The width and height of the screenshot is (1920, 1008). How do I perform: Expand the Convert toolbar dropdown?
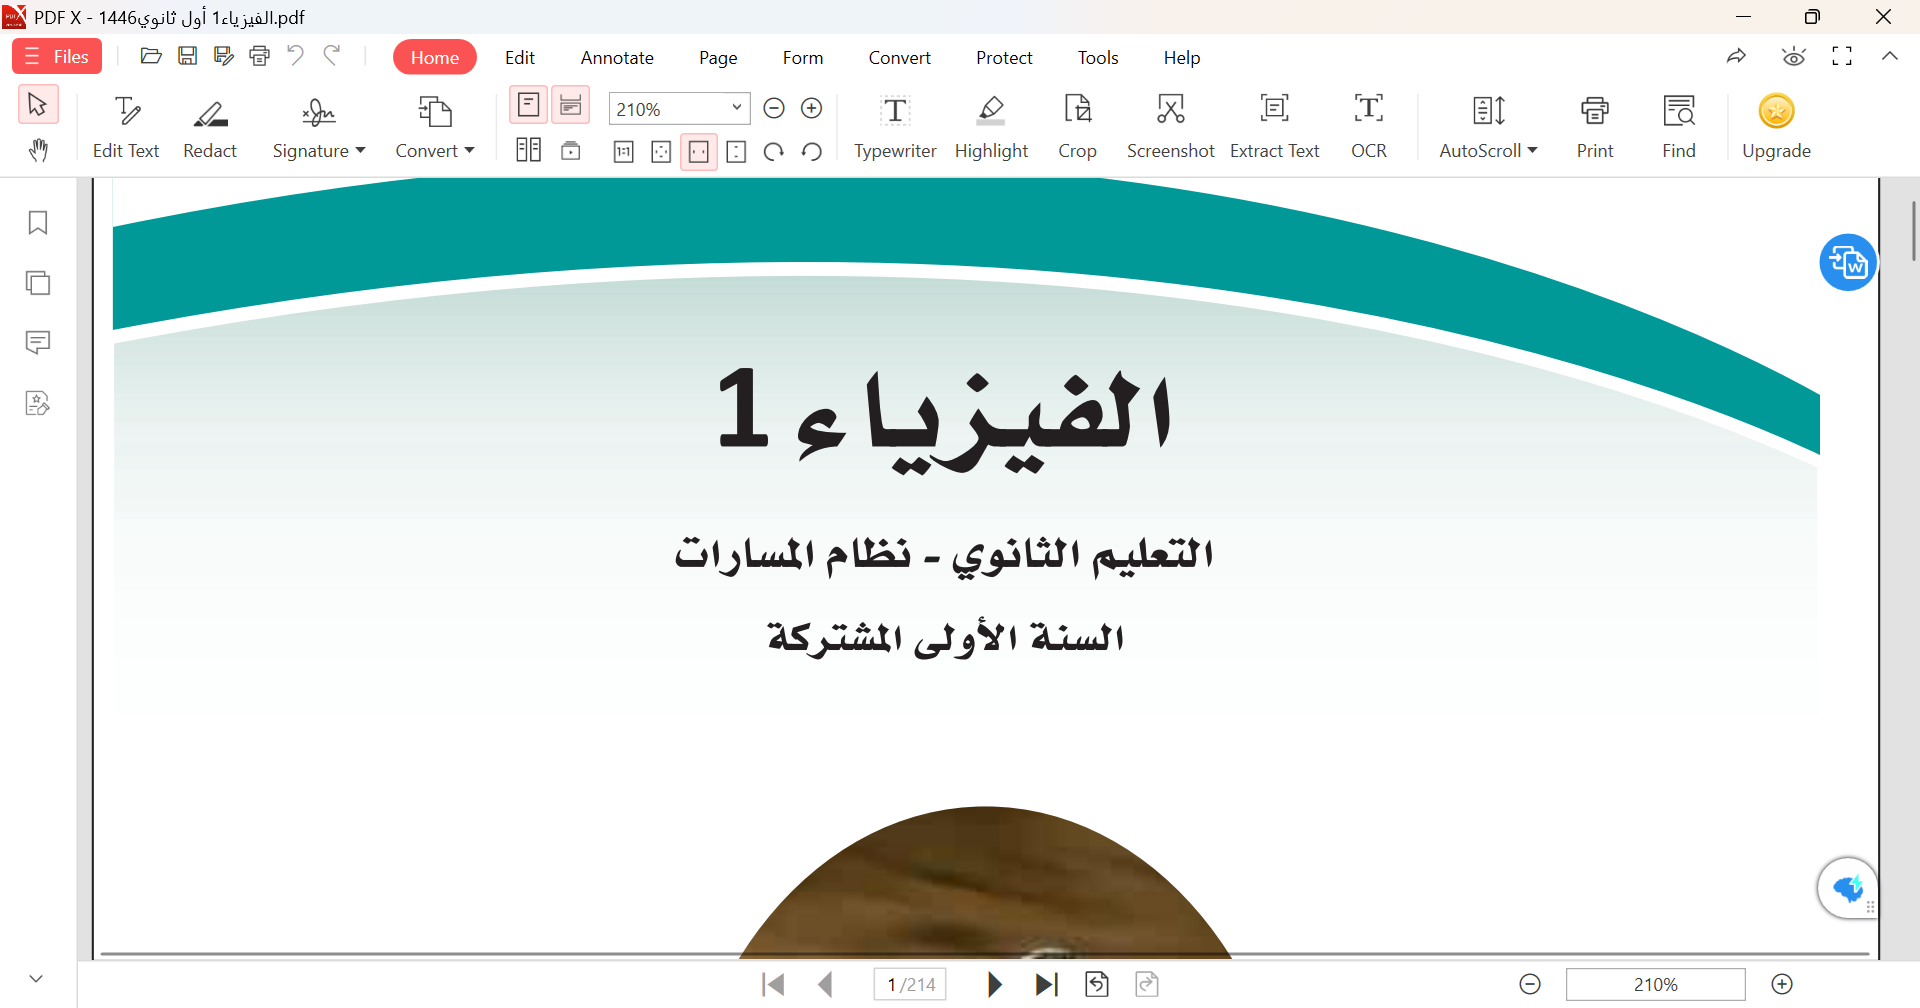point(468,151)
